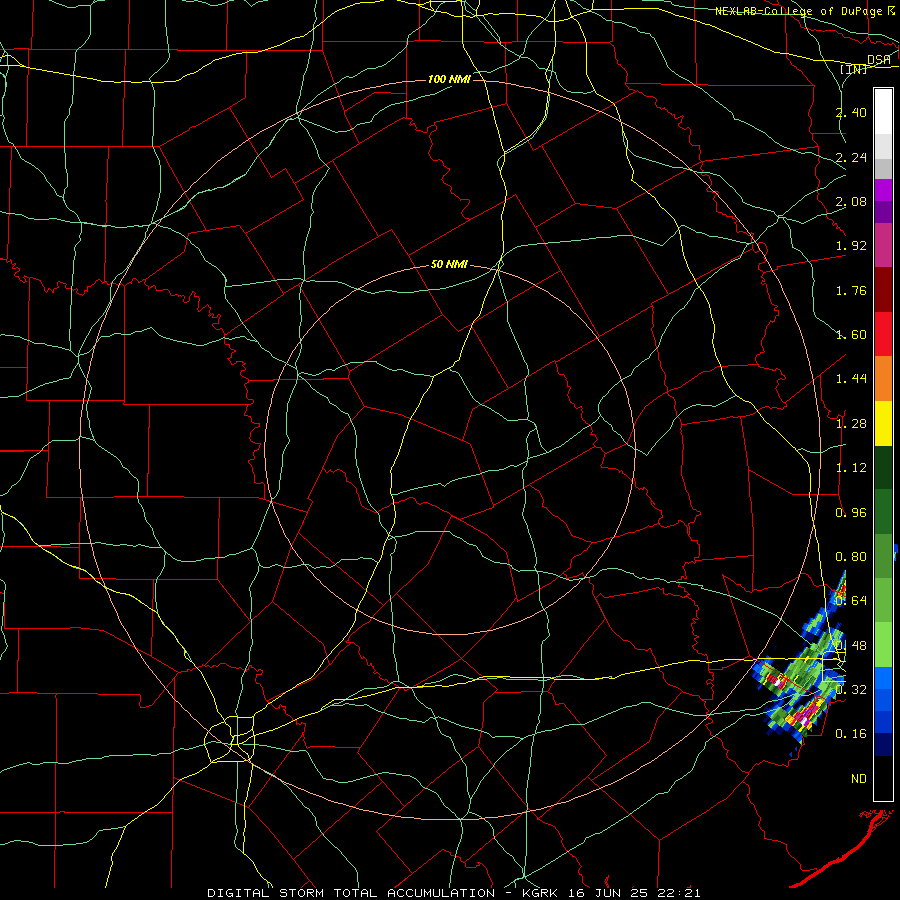900x900 pixels.
Task: Click the 100 NMI range ring label
Action: [x=449, y=79]
